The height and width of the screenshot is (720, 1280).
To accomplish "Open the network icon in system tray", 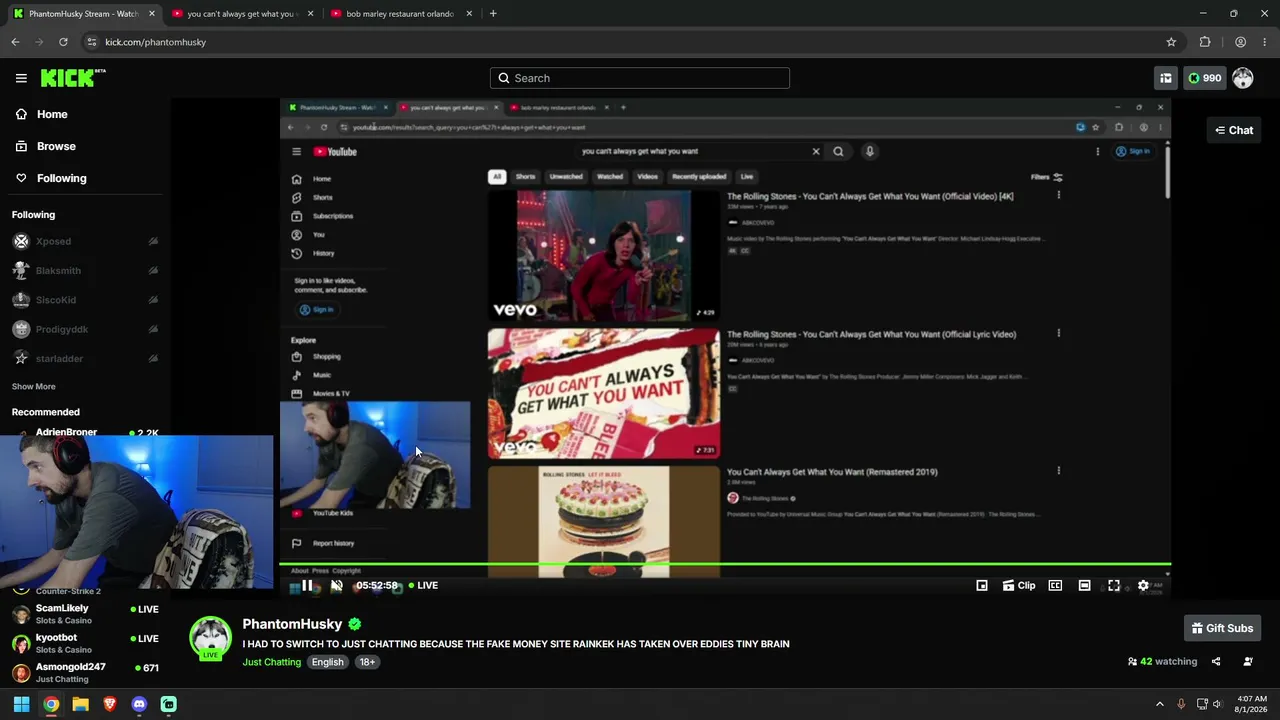I will pyautogui.click(x=1202, y=704).
